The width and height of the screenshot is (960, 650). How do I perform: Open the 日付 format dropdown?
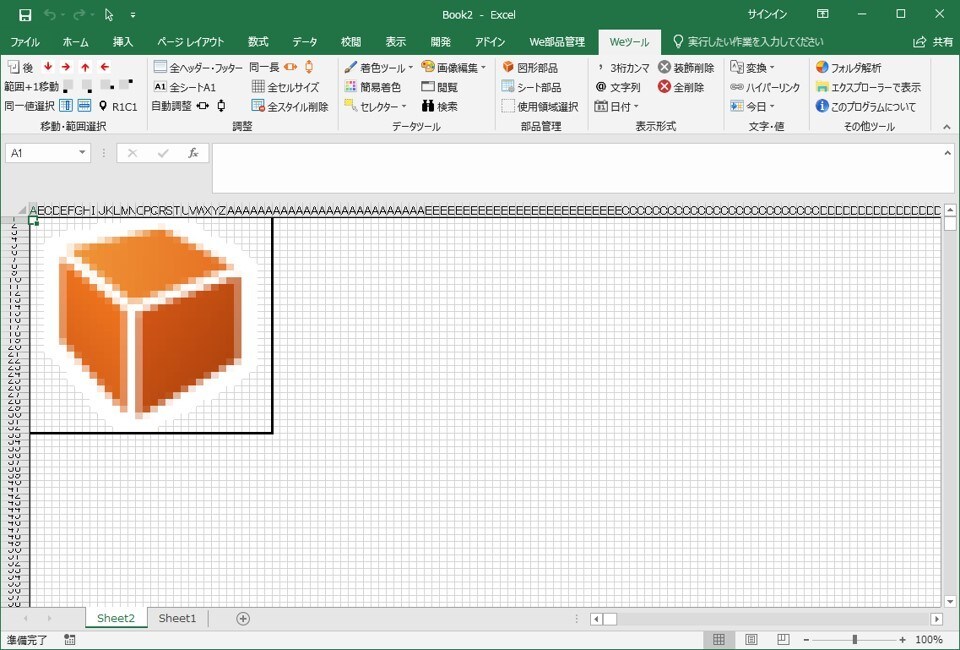pyautogui.click(x=617, y=106)
